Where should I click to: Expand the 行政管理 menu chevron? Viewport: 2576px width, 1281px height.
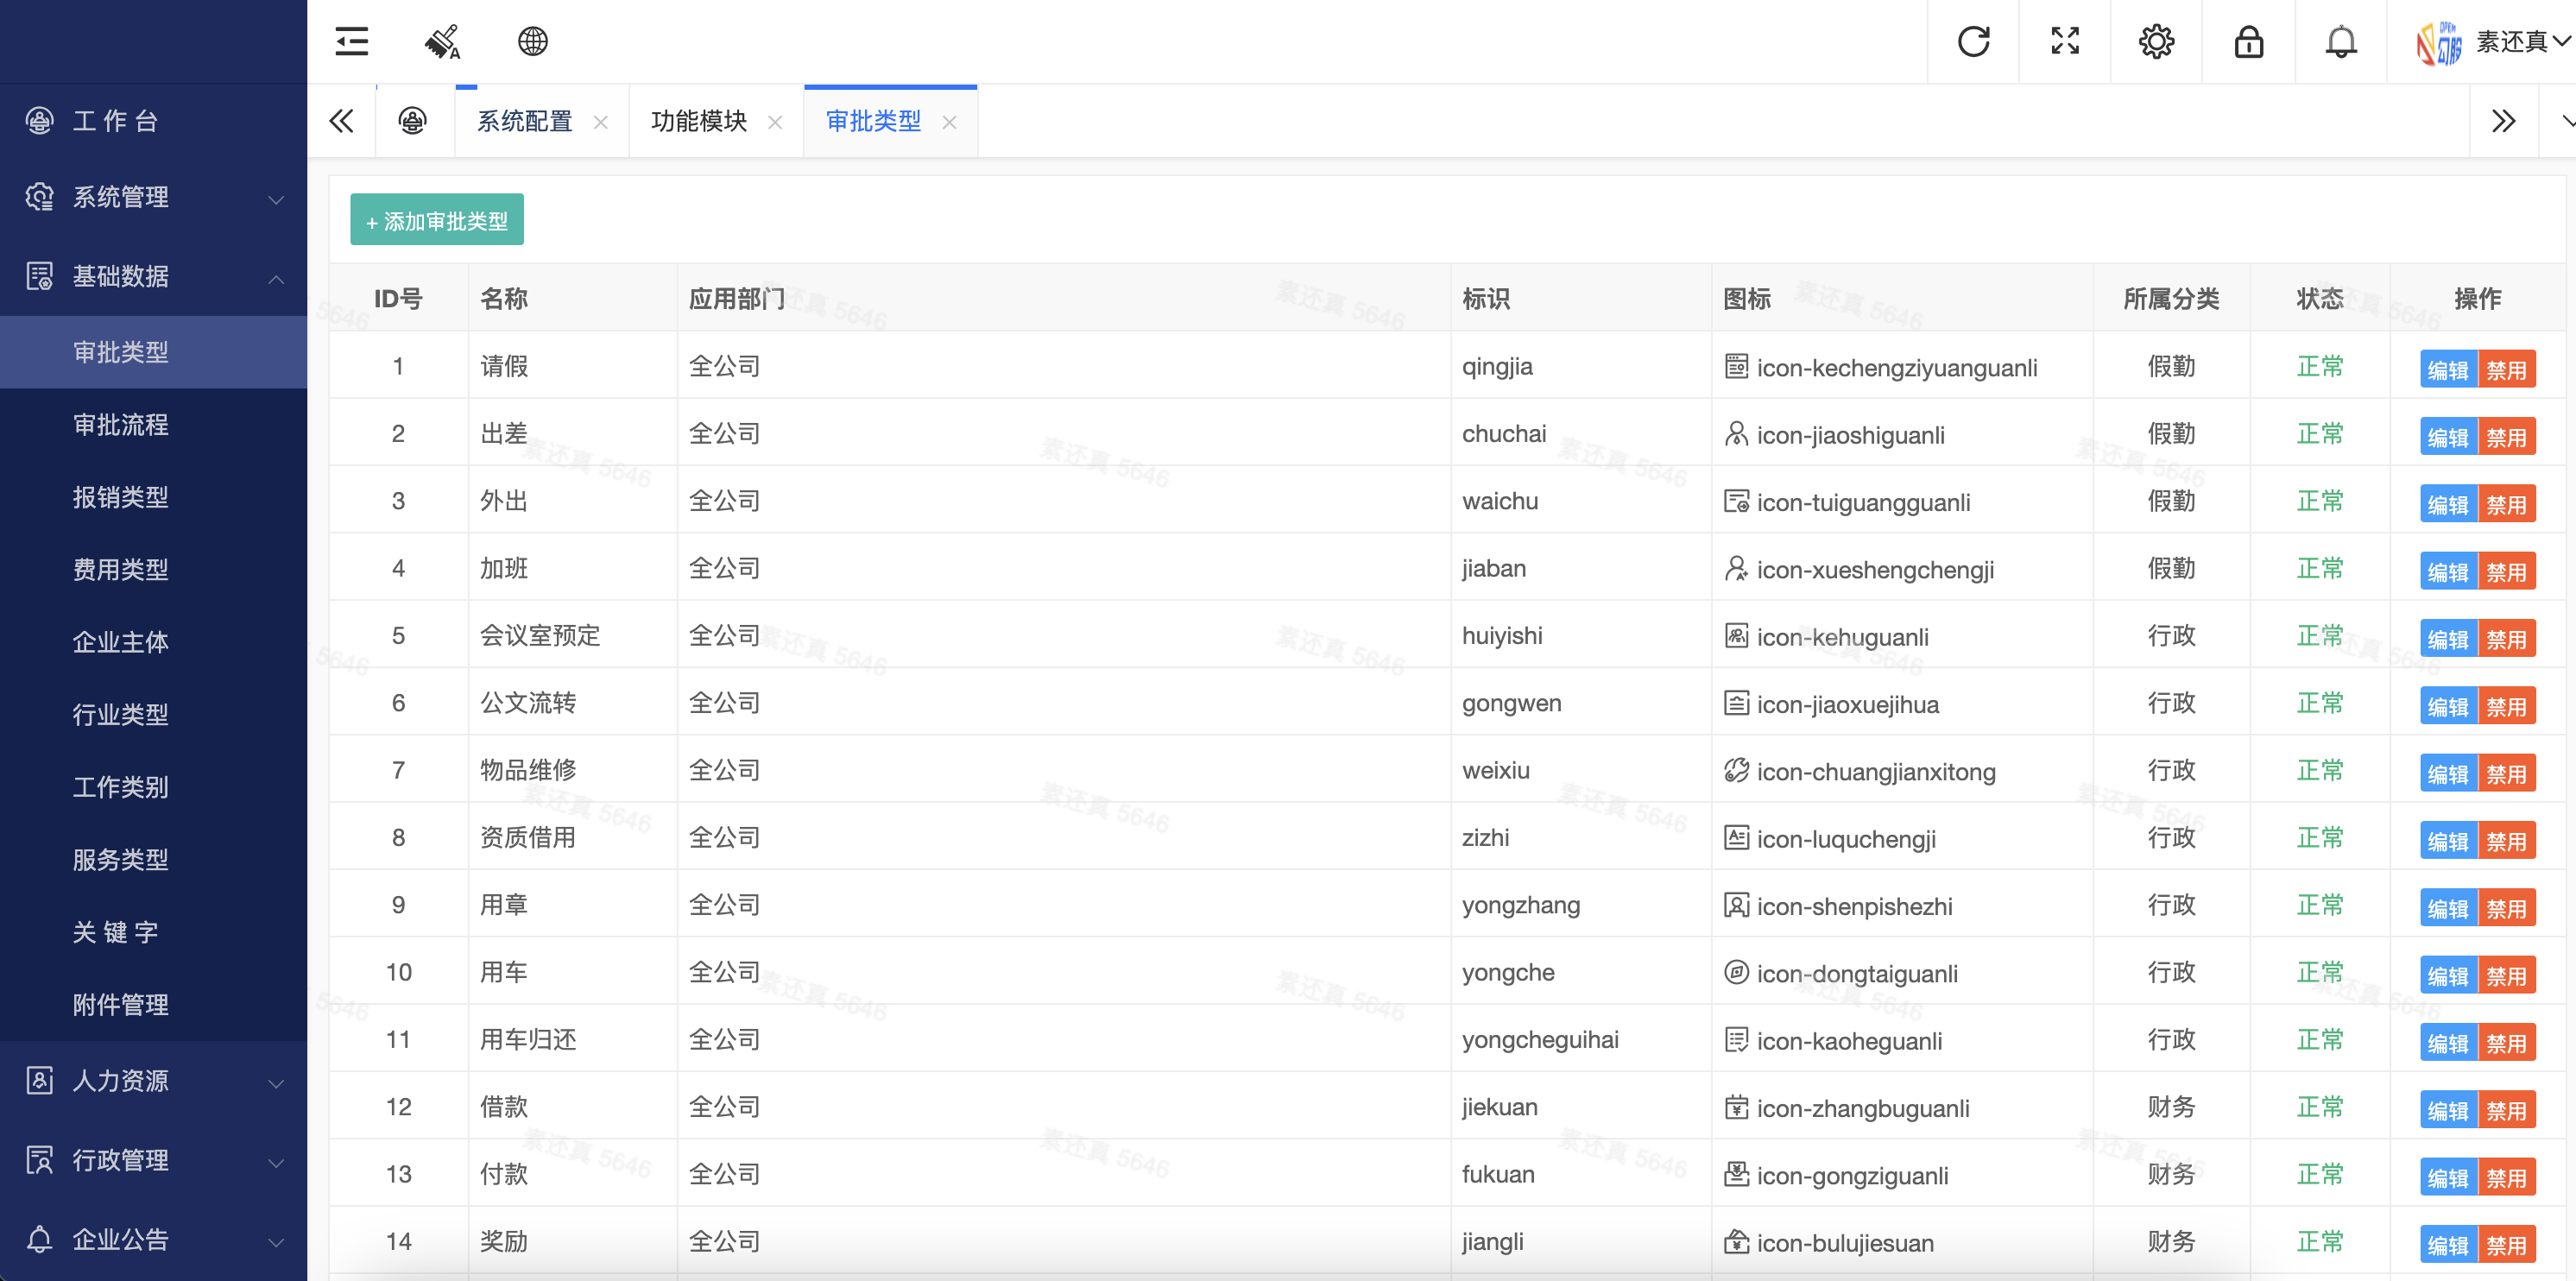(x=276, y=1162)
